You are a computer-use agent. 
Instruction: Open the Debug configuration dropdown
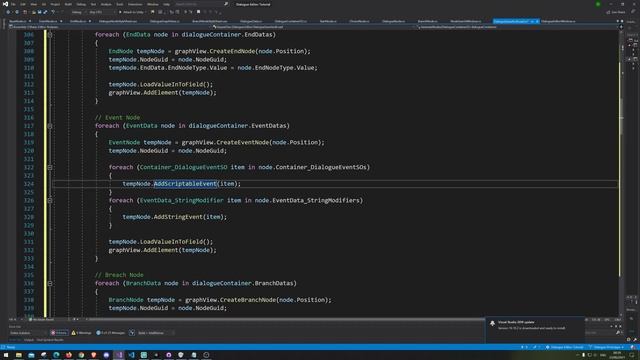point(78,12)
